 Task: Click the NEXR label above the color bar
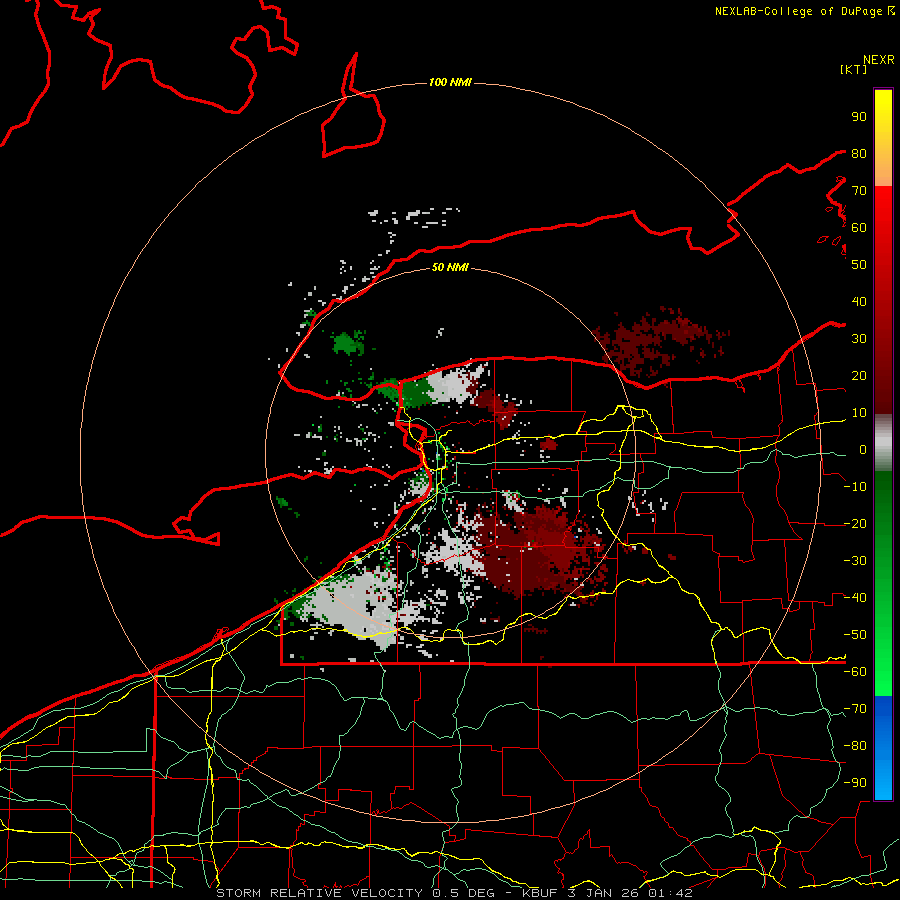[x=879, y=60]
